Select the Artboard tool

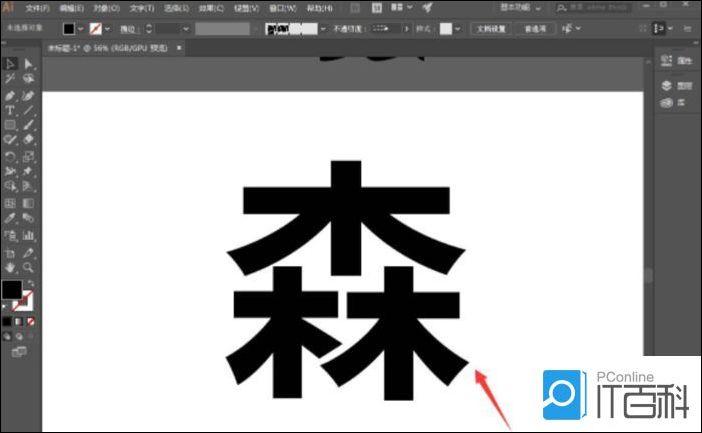click(x=10, y=253)
